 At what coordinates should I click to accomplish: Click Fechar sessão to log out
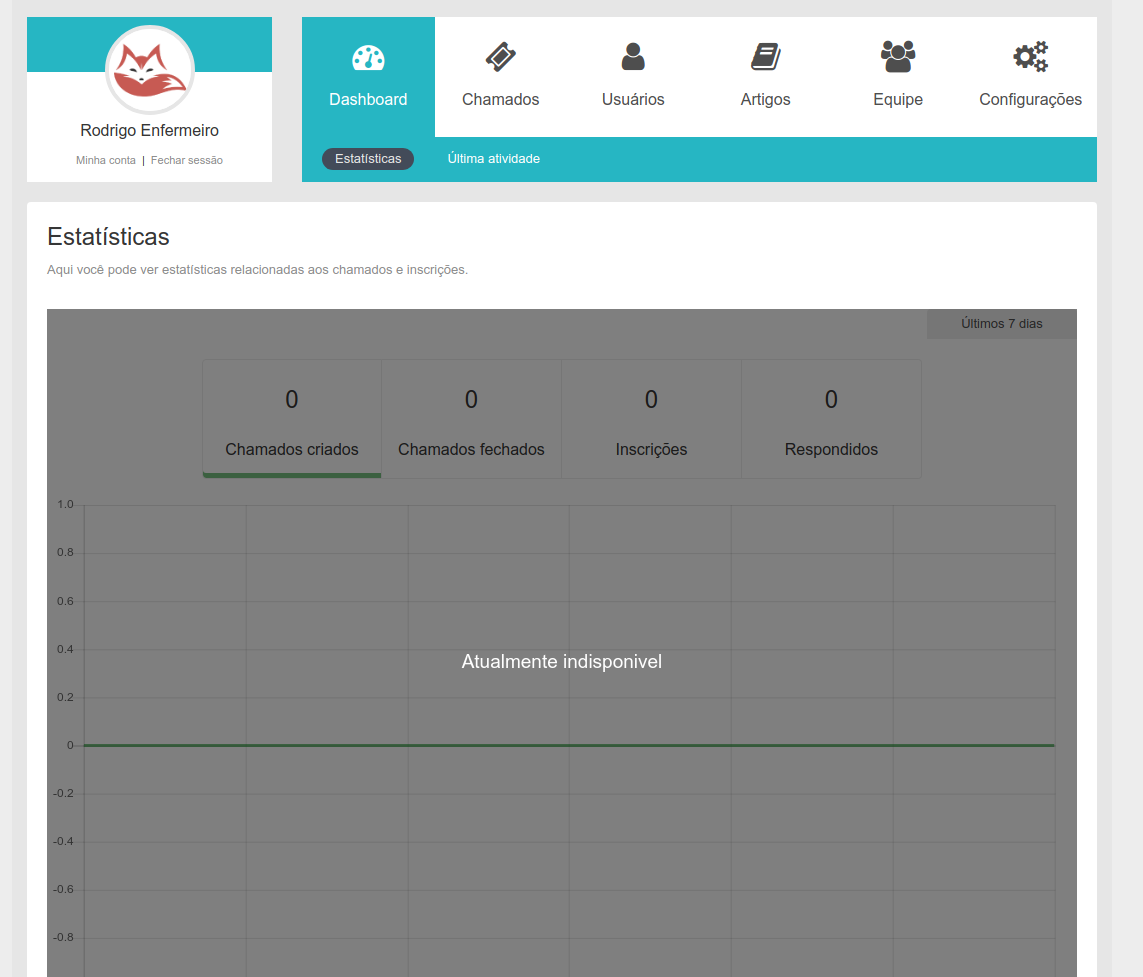186,160
